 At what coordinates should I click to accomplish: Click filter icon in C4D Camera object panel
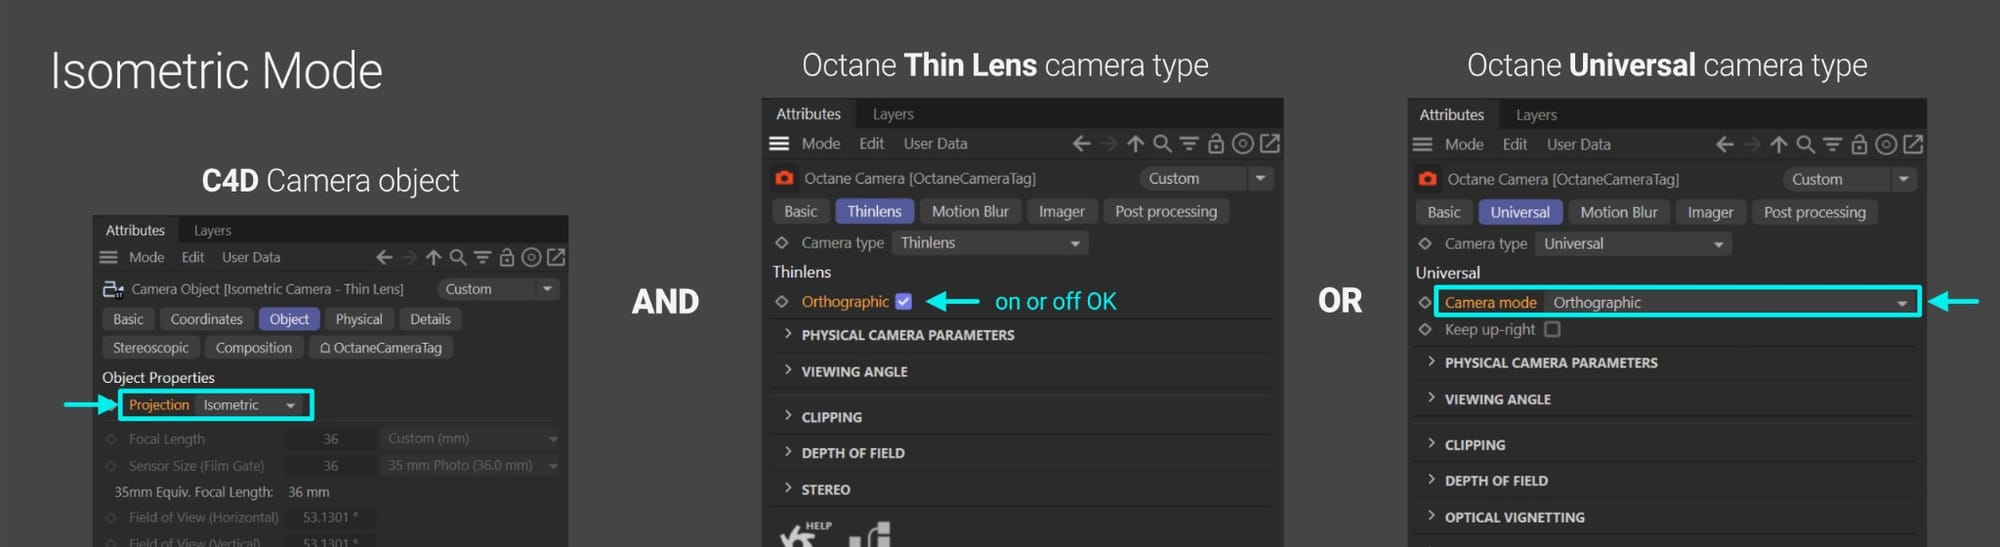pos(482,257)
